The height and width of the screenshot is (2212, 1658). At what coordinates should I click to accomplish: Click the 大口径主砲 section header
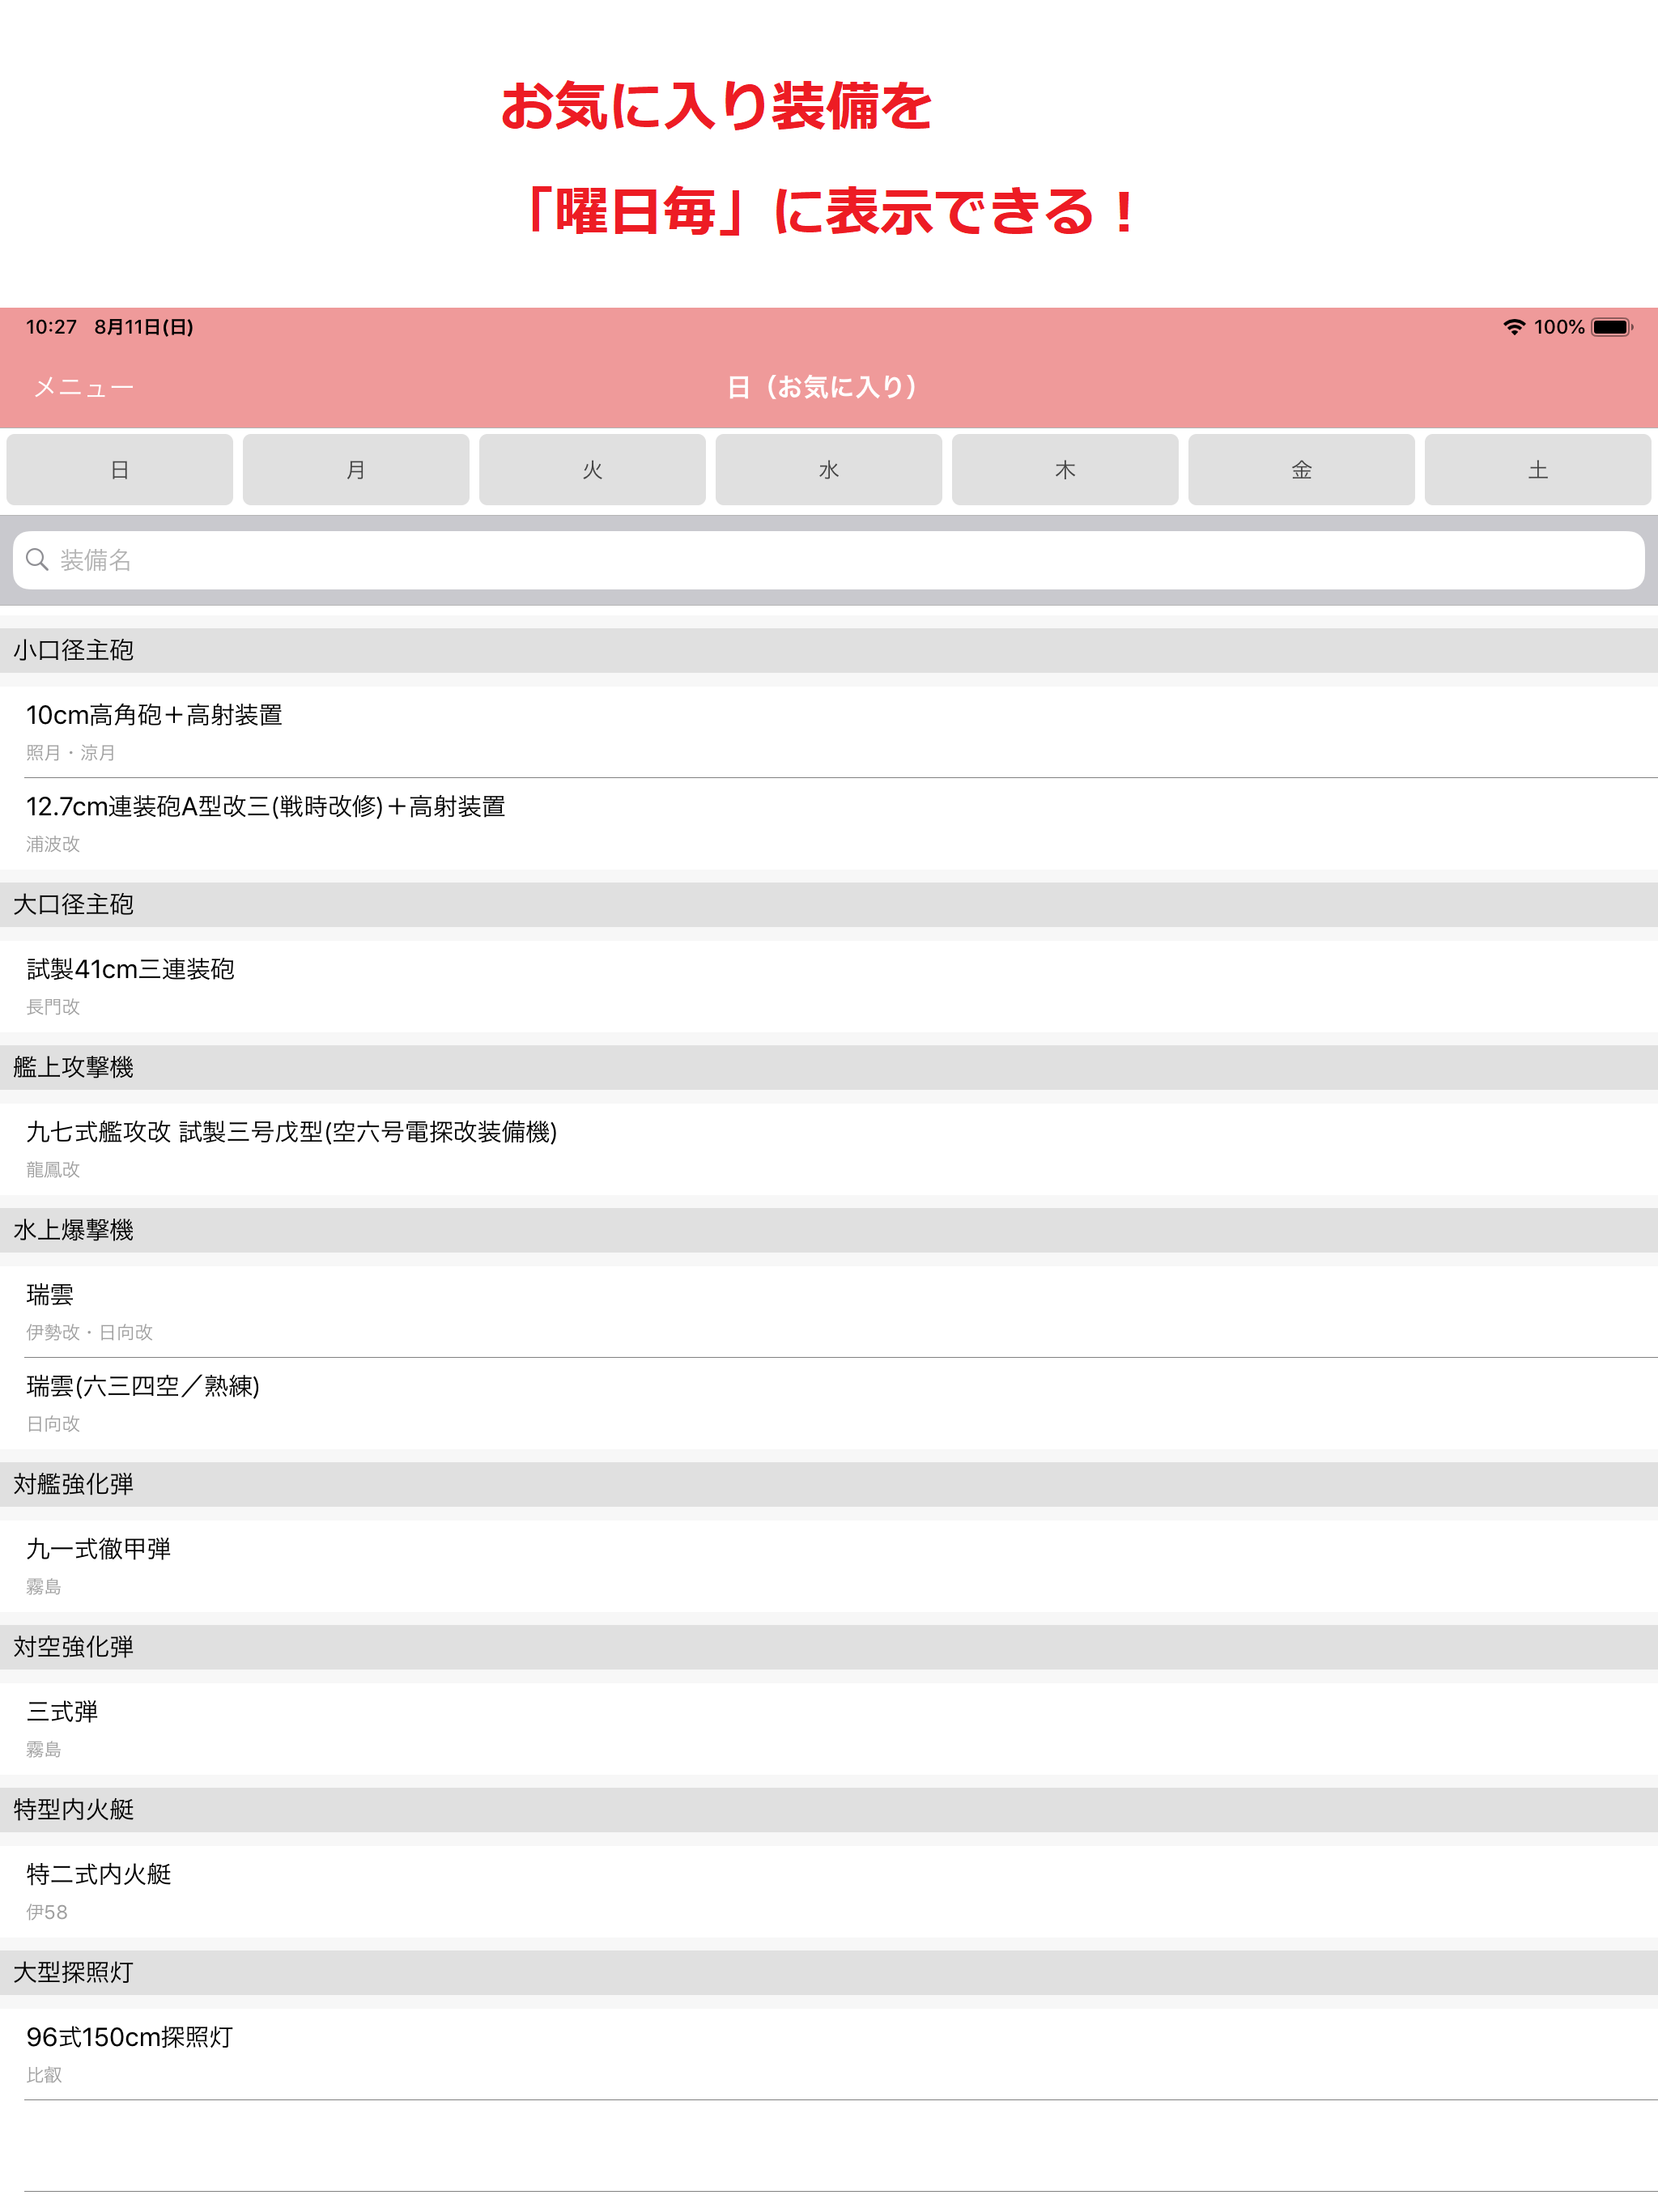point(829,904)
